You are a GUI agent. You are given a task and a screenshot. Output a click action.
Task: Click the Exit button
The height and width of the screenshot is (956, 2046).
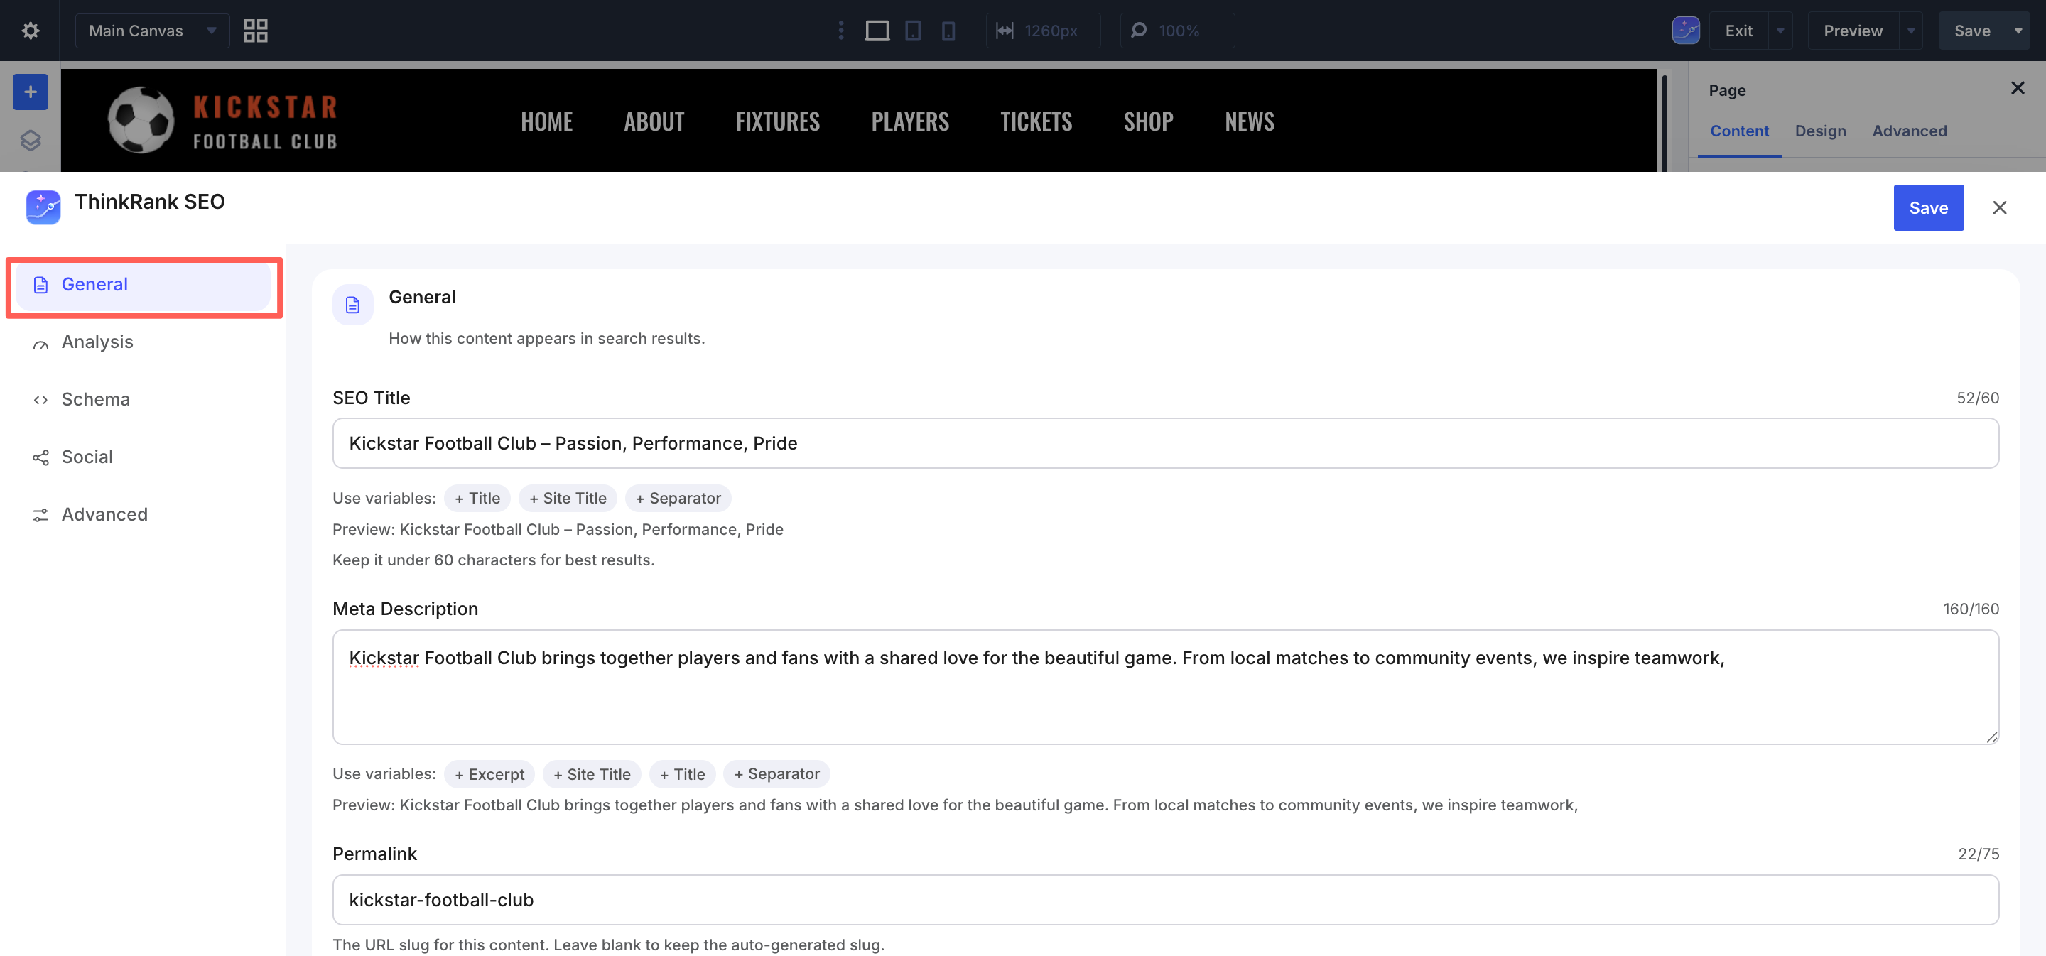pyautogui.click(x=1739, y=31)
